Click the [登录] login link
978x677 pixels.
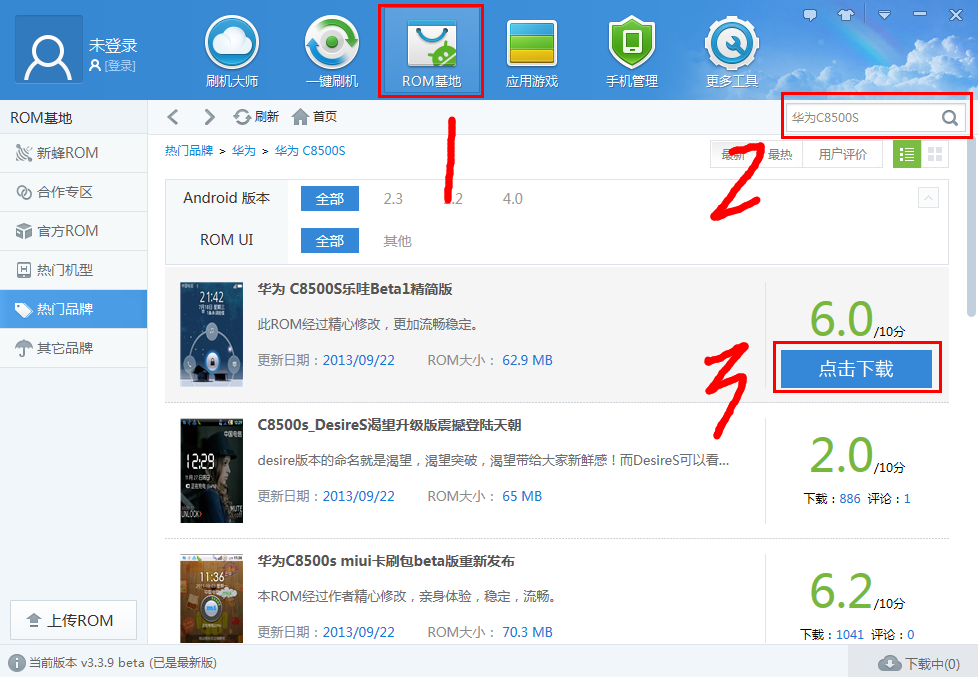(x=120, y=66)
